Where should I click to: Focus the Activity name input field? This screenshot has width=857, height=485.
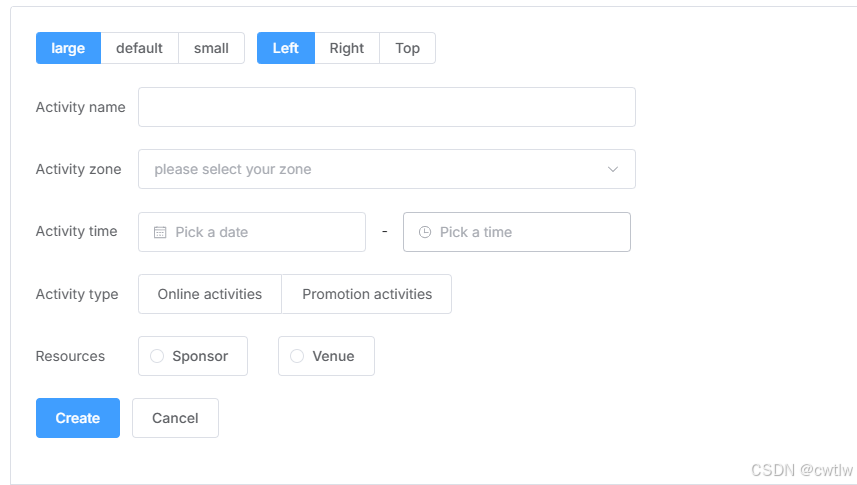tap(387, 107)
